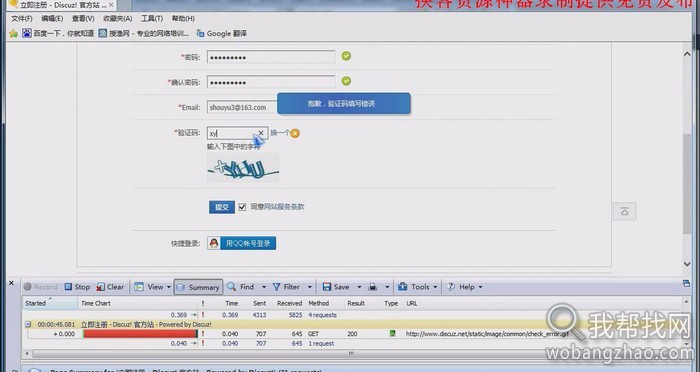The height and width of the screenshot is (372, 700).
Task: Open the 帮助(H) menu
Action: 183,19
